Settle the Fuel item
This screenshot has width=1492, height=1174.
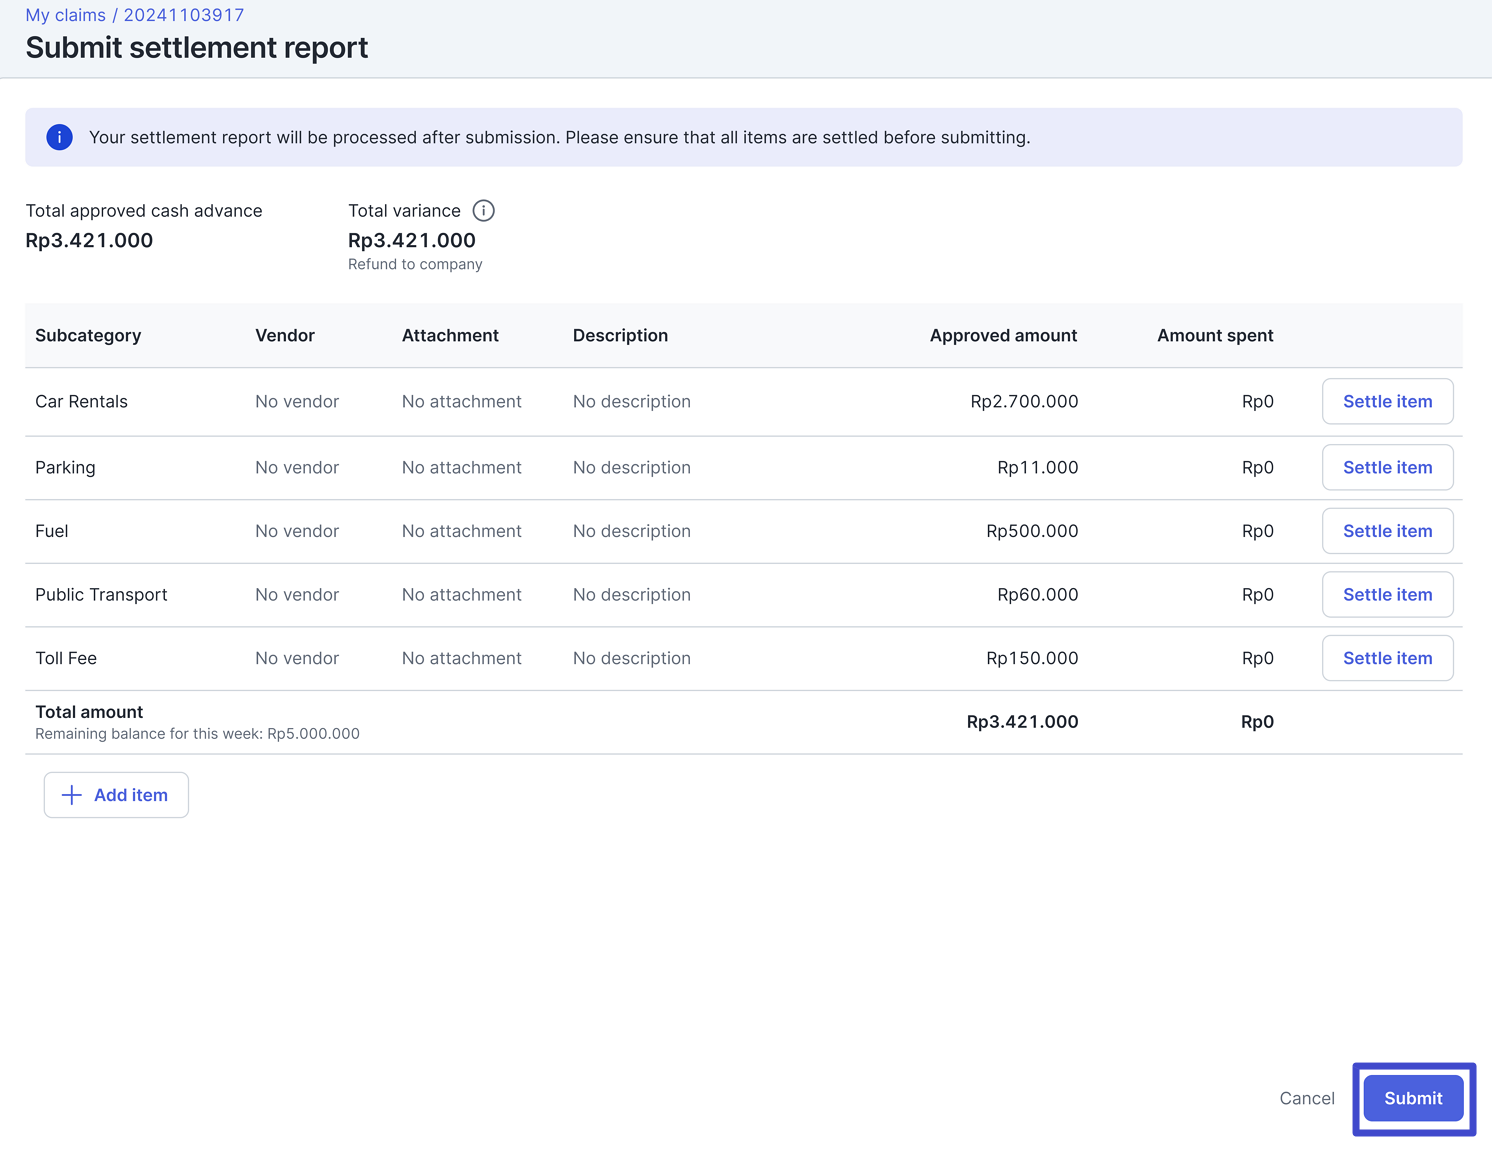click(1387, 531)
